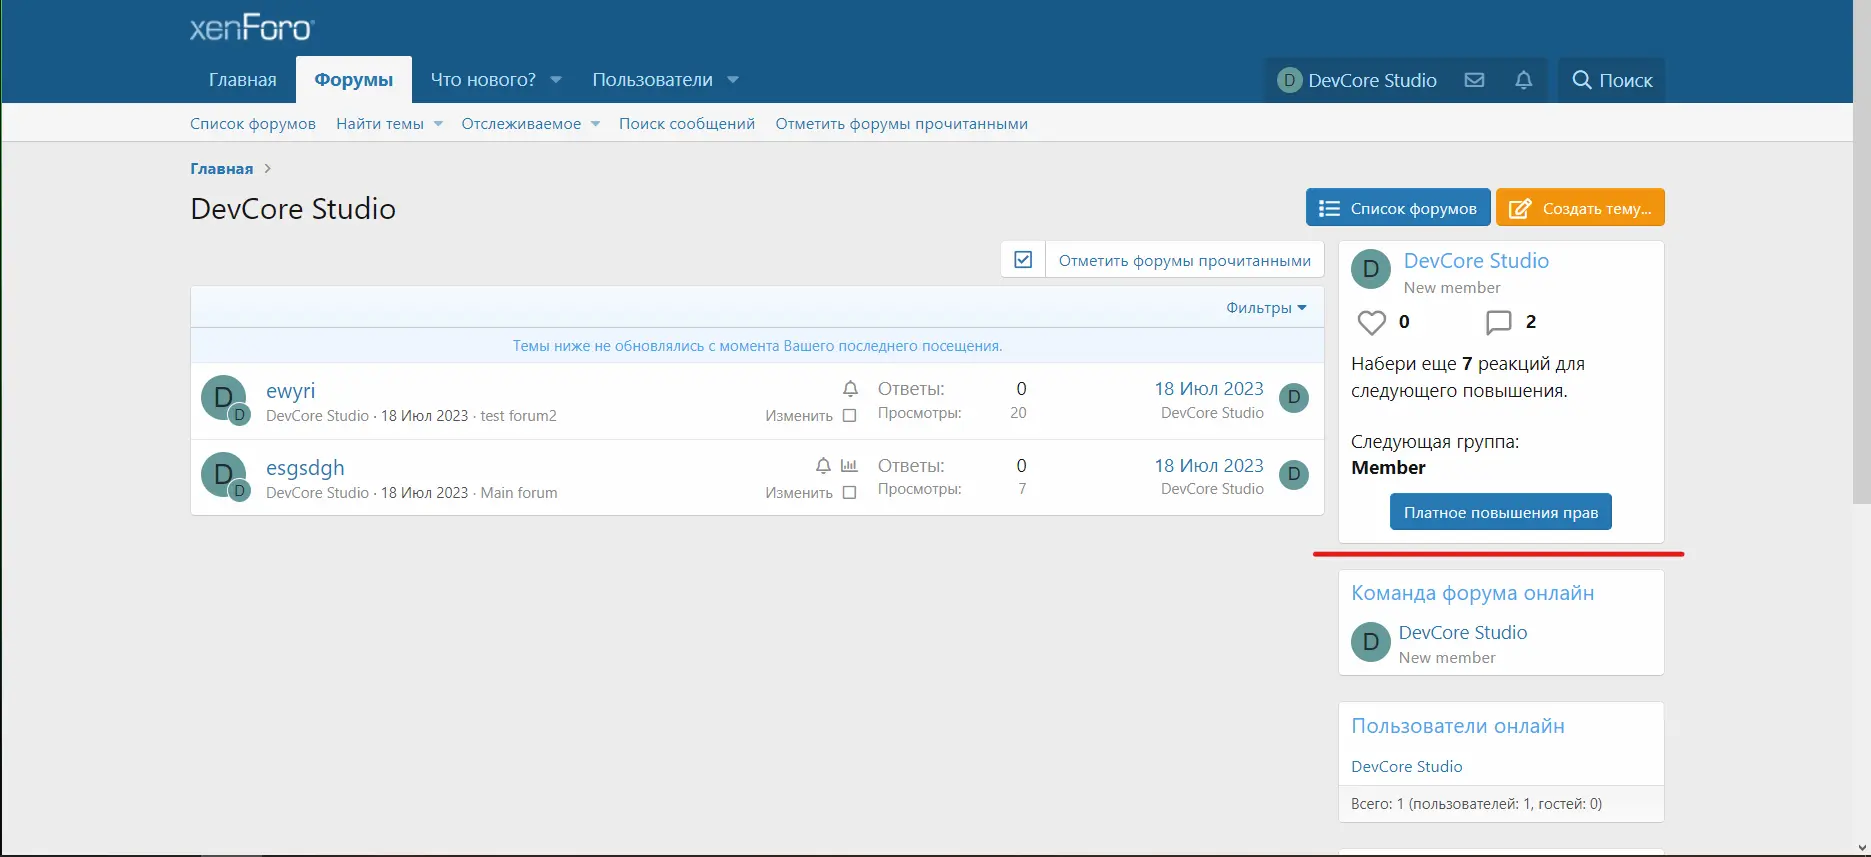This screenshot has height=857, width=1871.
Task: Click the Поиск search button
Action: (1612, 80)
